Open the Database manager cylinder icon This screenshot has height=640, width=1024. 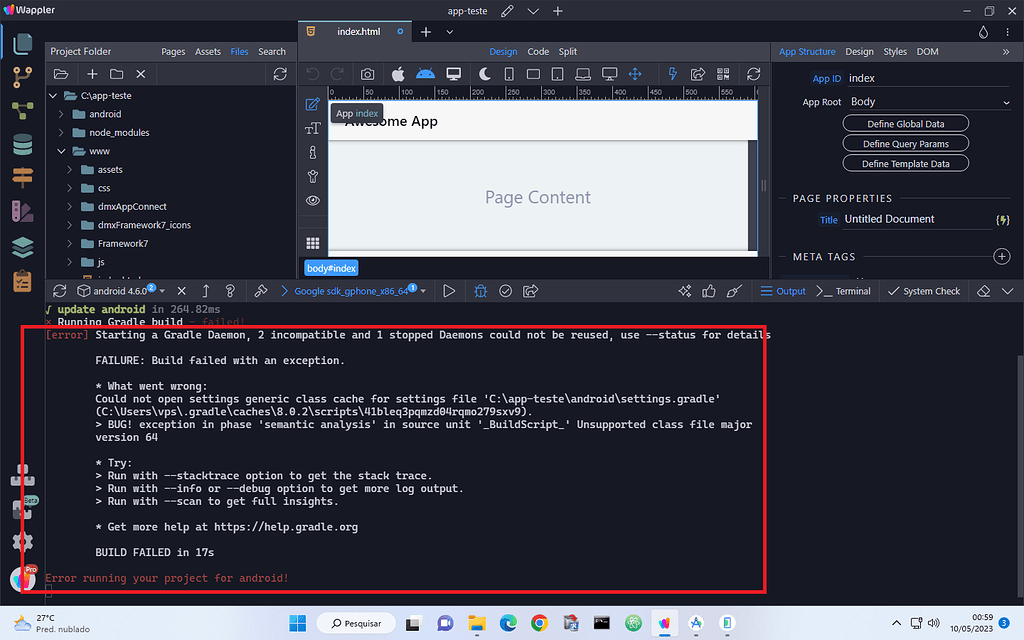23,144
